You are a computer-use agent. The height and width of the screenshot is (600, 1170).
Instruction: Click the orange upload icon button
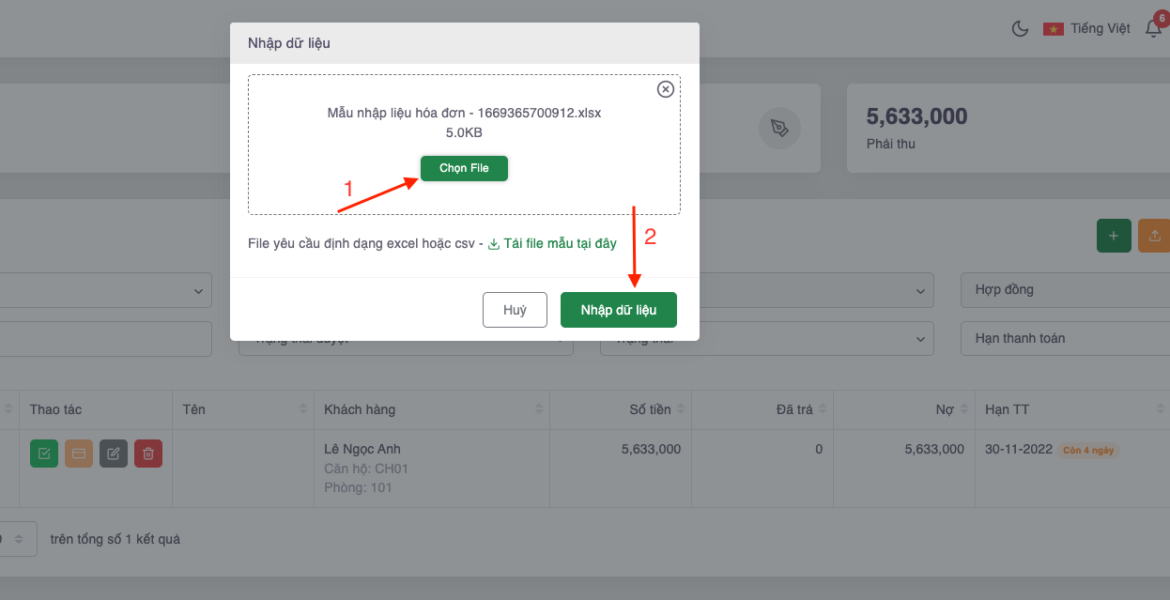point(1154,235)
